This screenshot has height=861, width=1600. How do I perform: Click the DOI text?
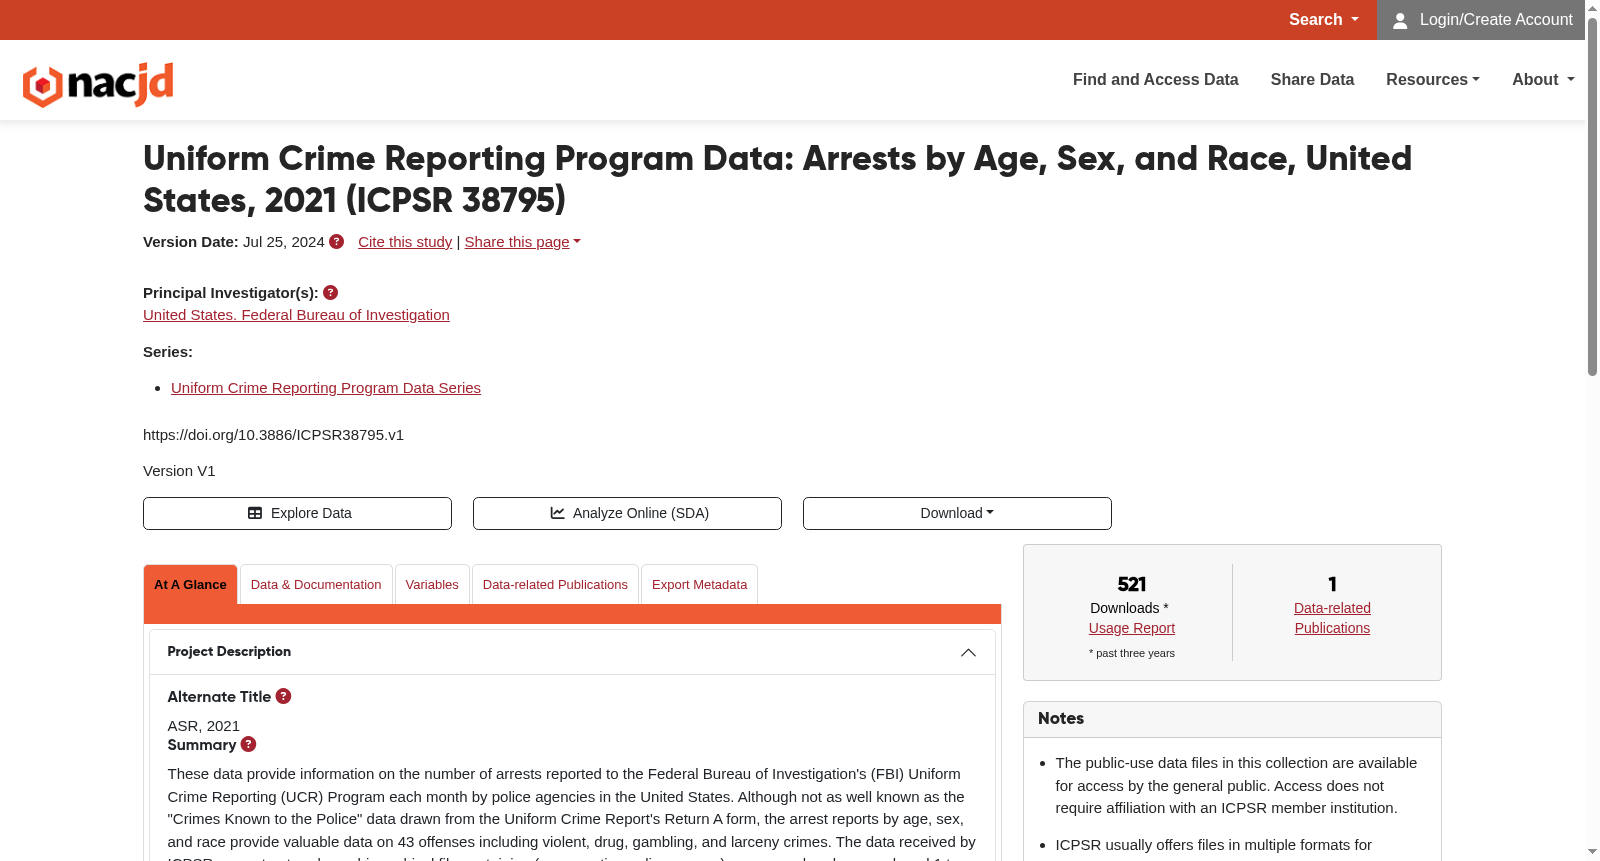click(x=273, y=435)
